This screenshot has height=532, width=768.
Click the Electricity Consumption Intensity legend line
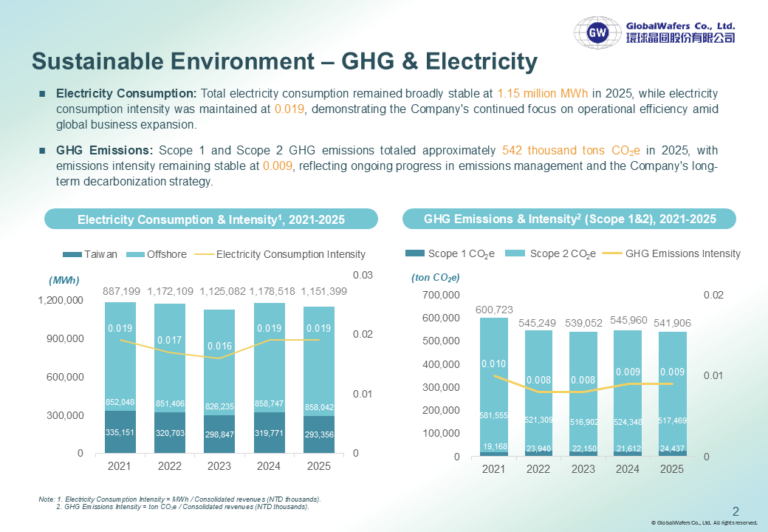(205, 255)
